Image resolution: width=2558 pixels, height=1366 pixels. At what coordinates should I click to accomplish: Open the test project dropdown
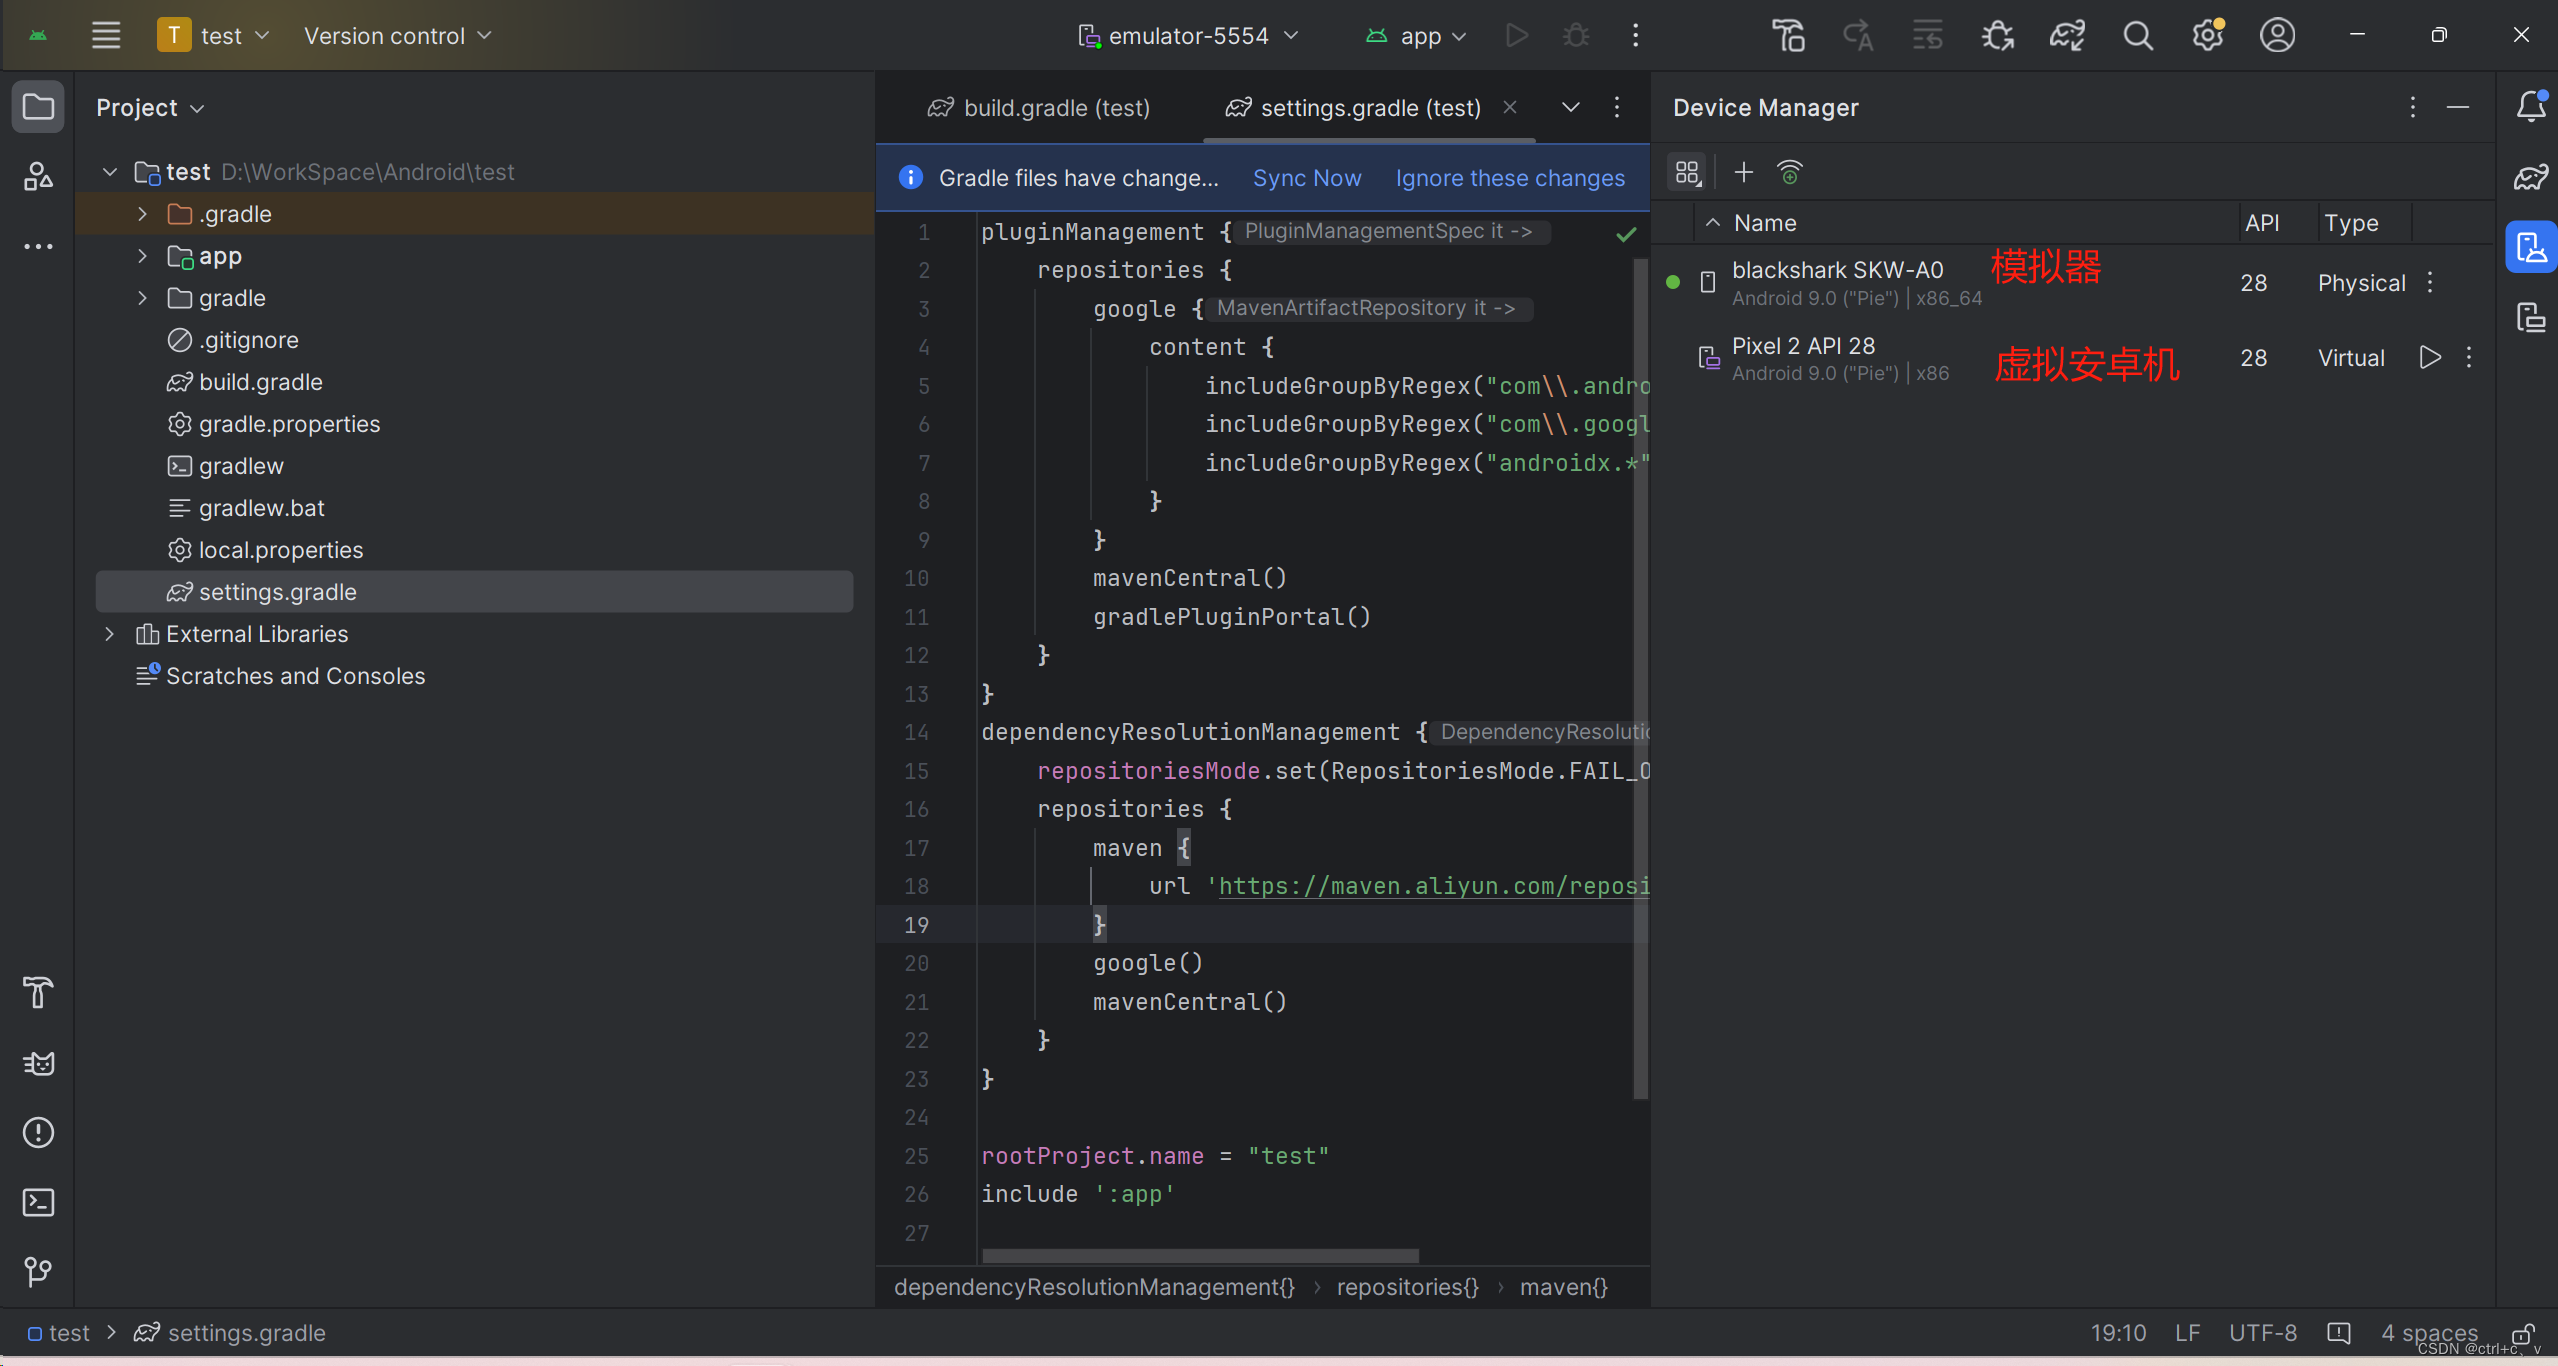[x=215, y=36]
